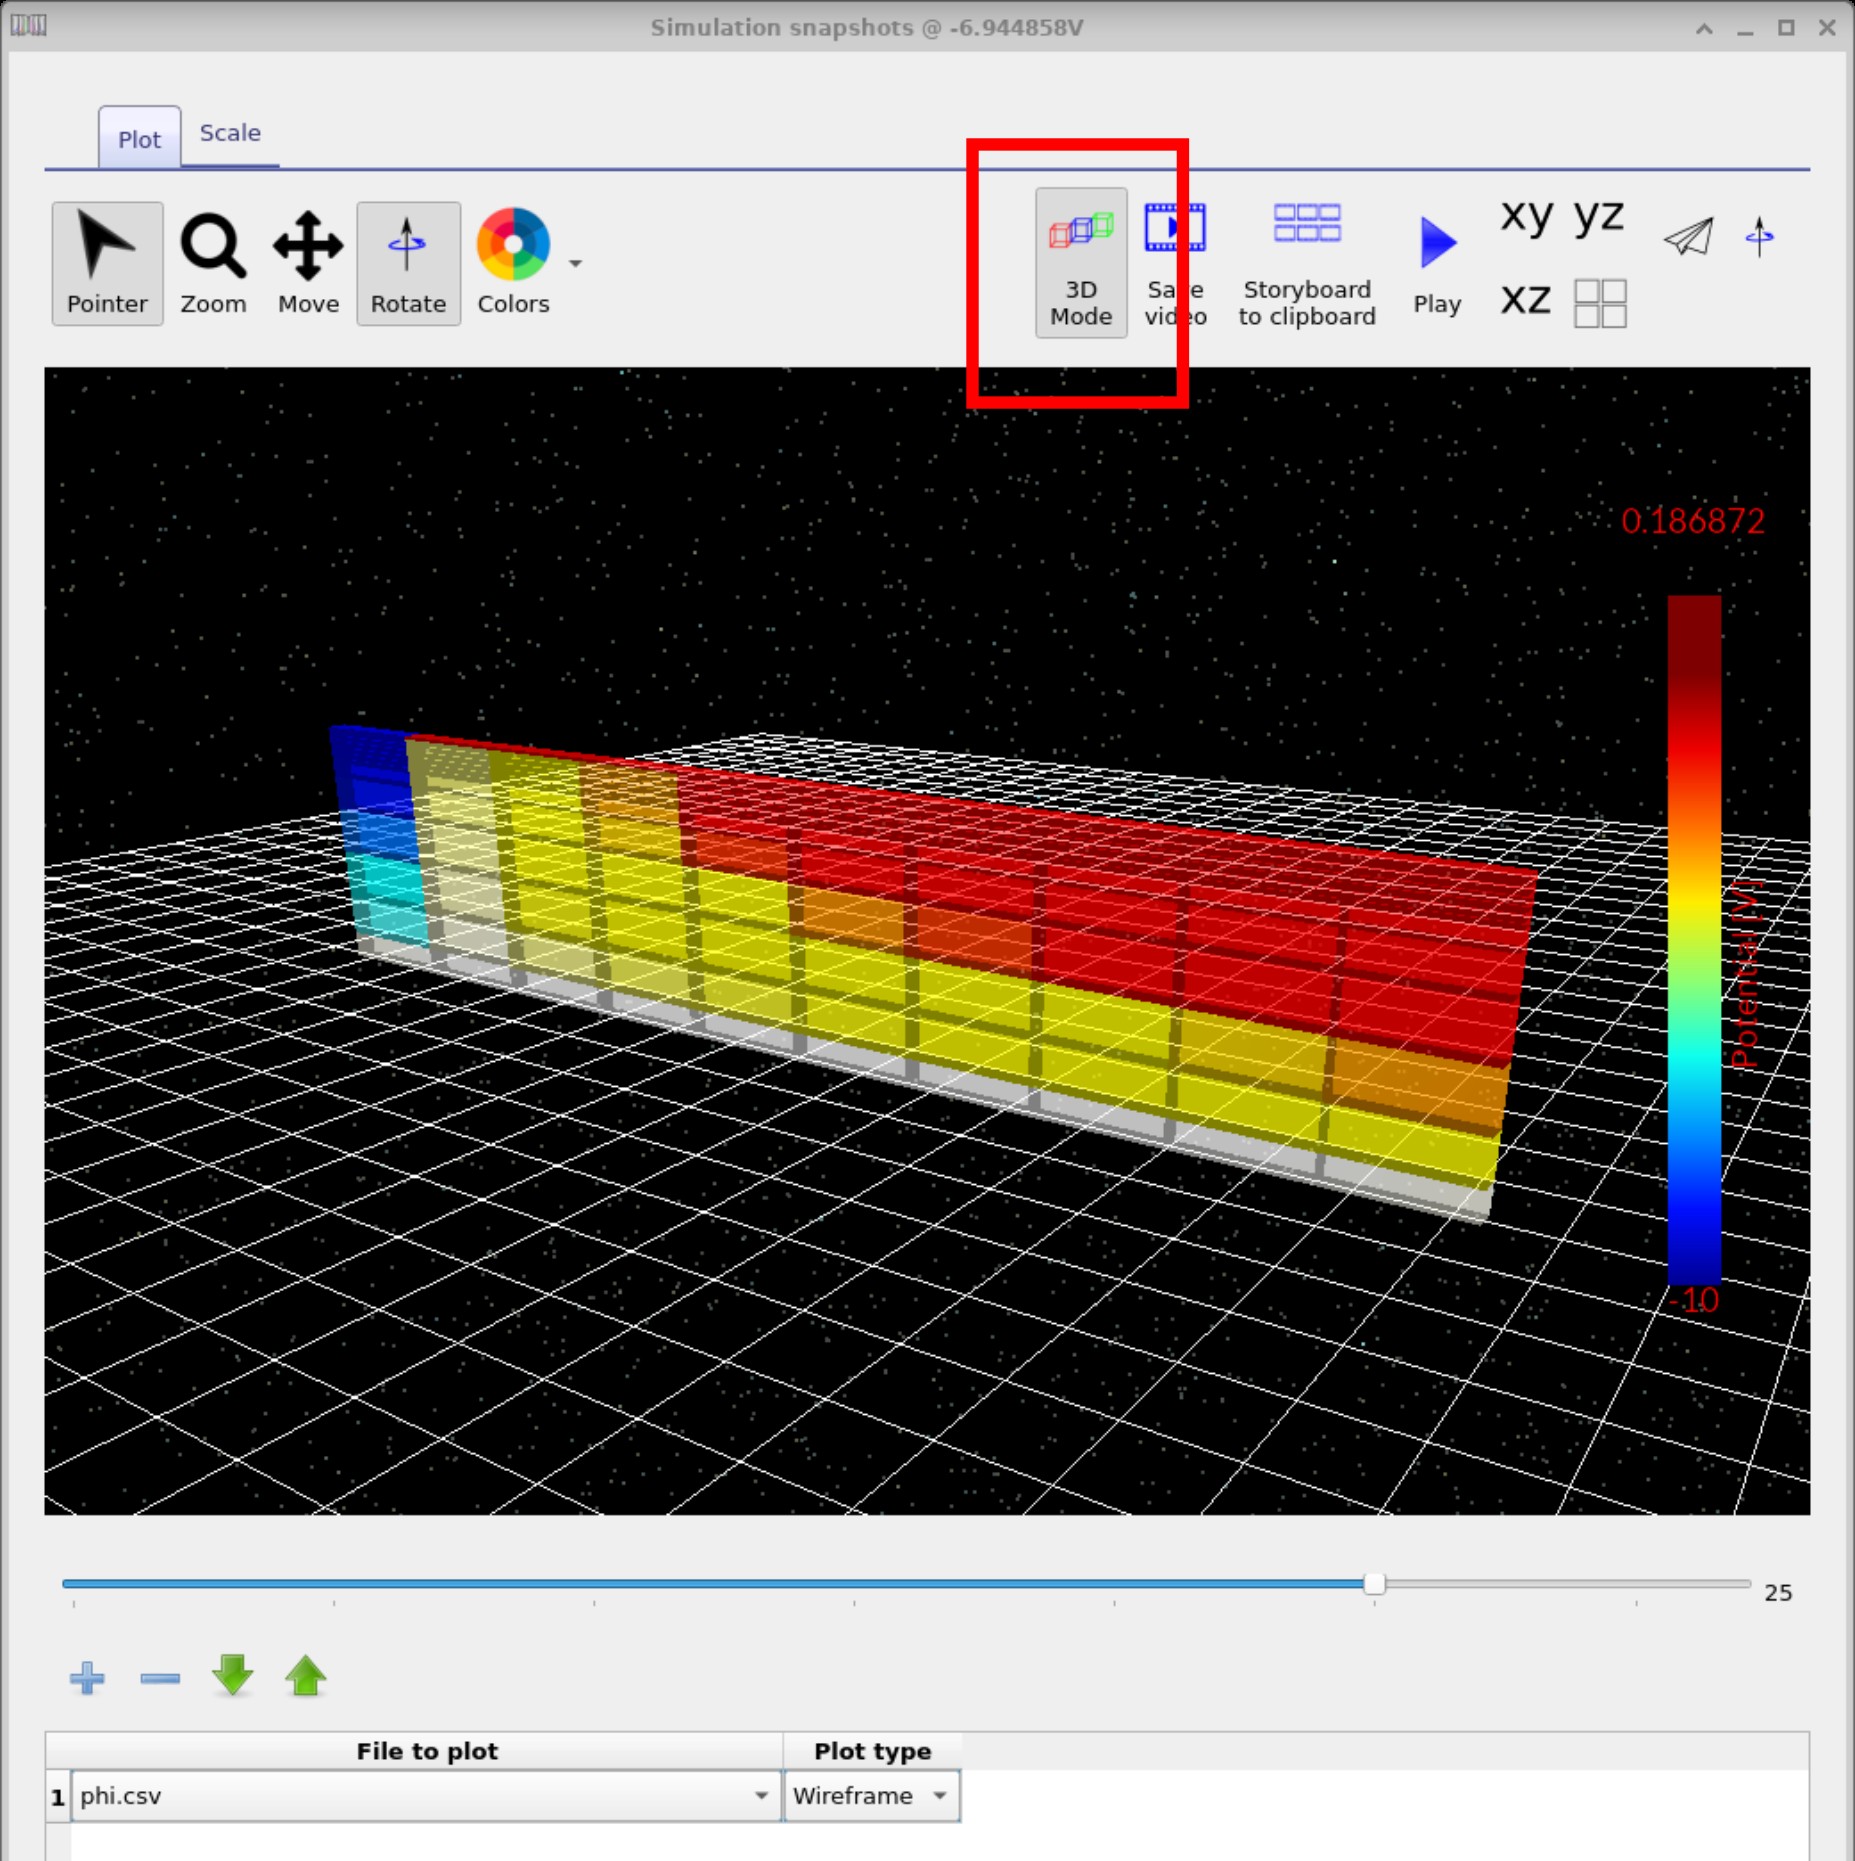The width and height of the screenshot is (1855, 1861).
Task: Deactivate the Rotate tool
Action: point(408,263)
